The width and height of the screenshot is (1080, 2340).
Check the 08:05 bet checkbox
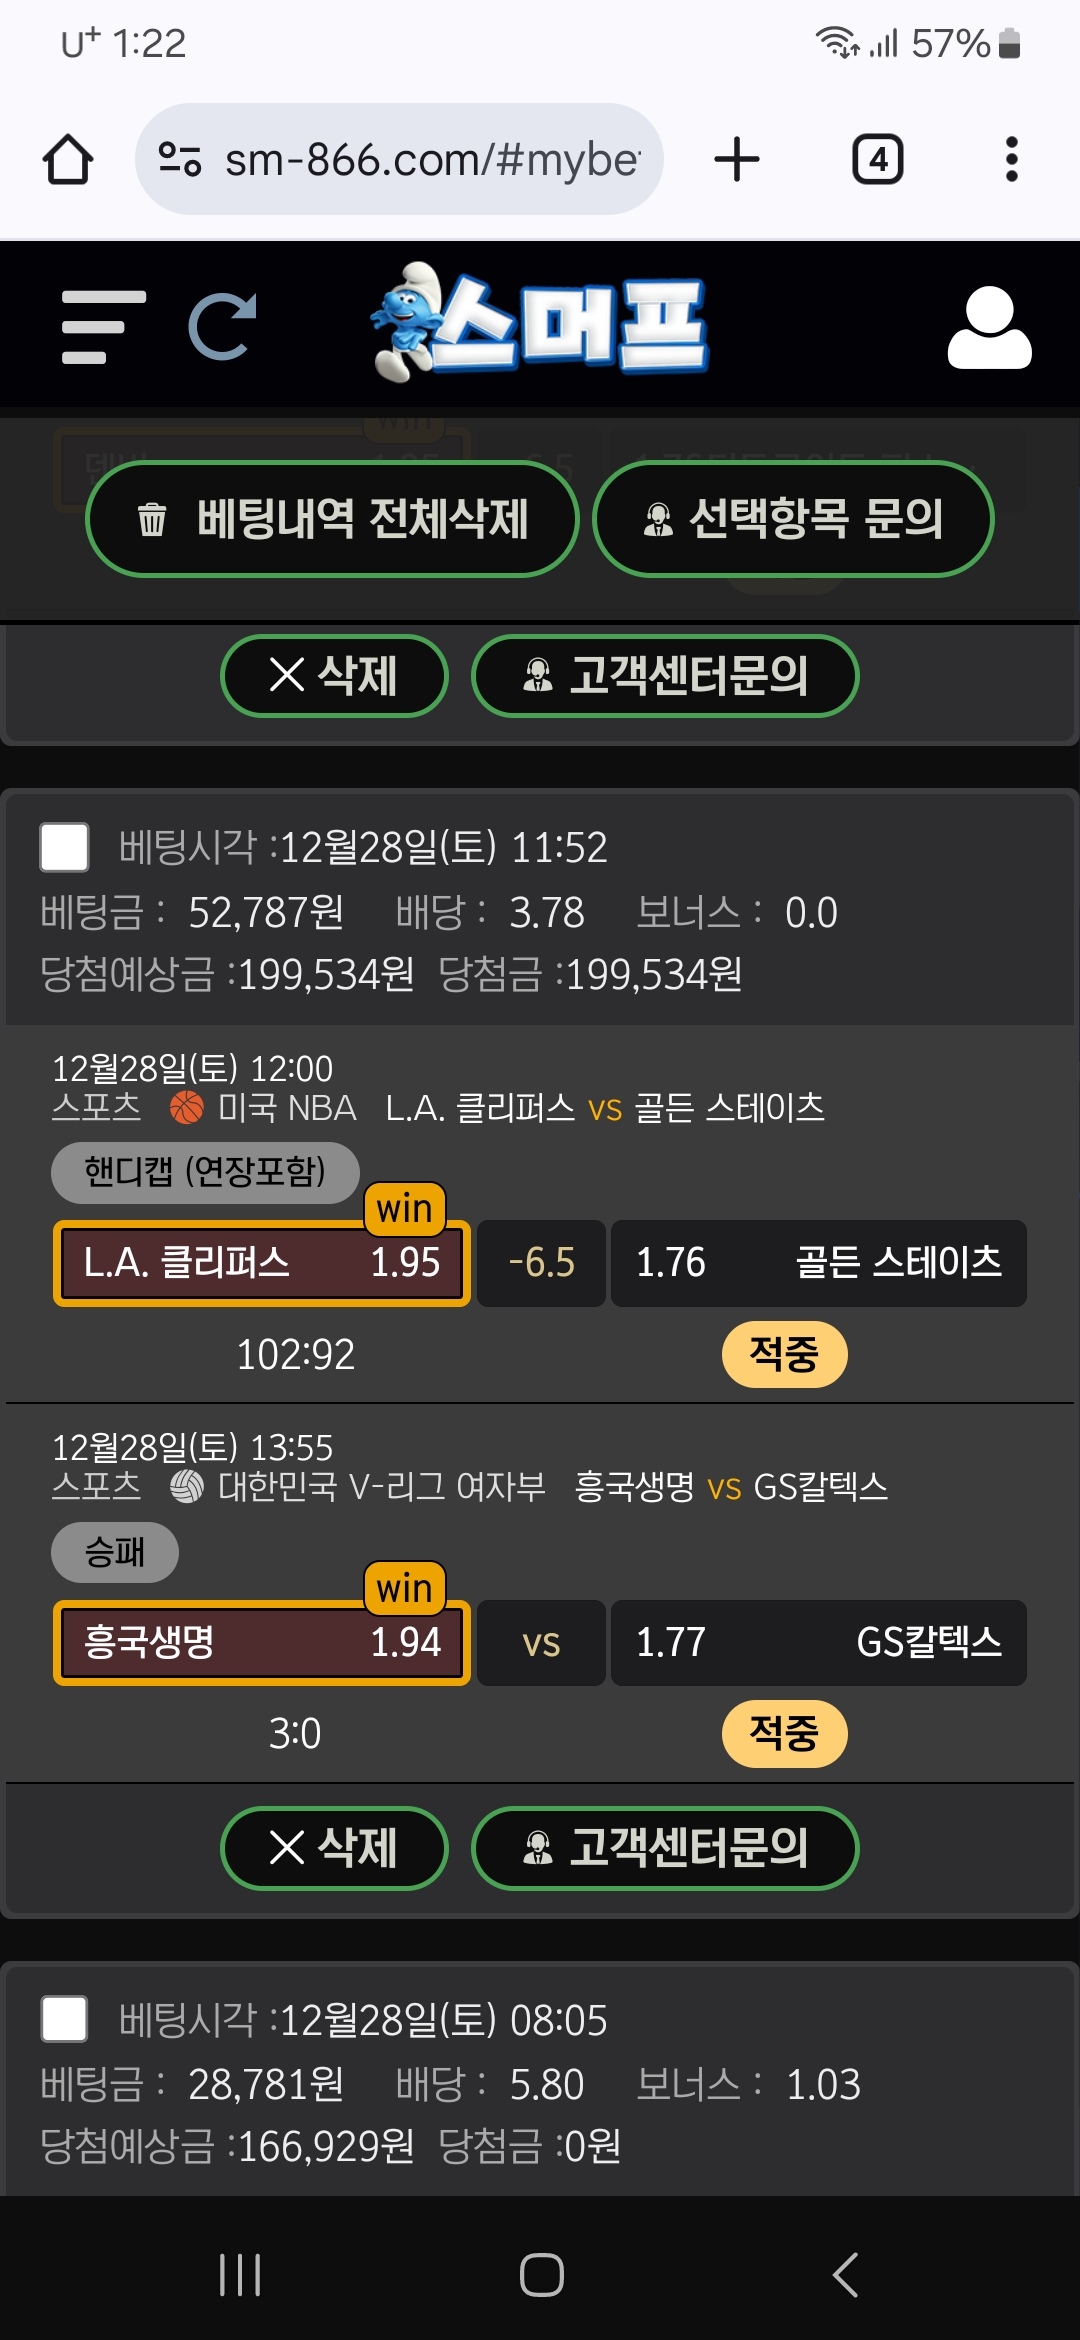point(64,2020)
